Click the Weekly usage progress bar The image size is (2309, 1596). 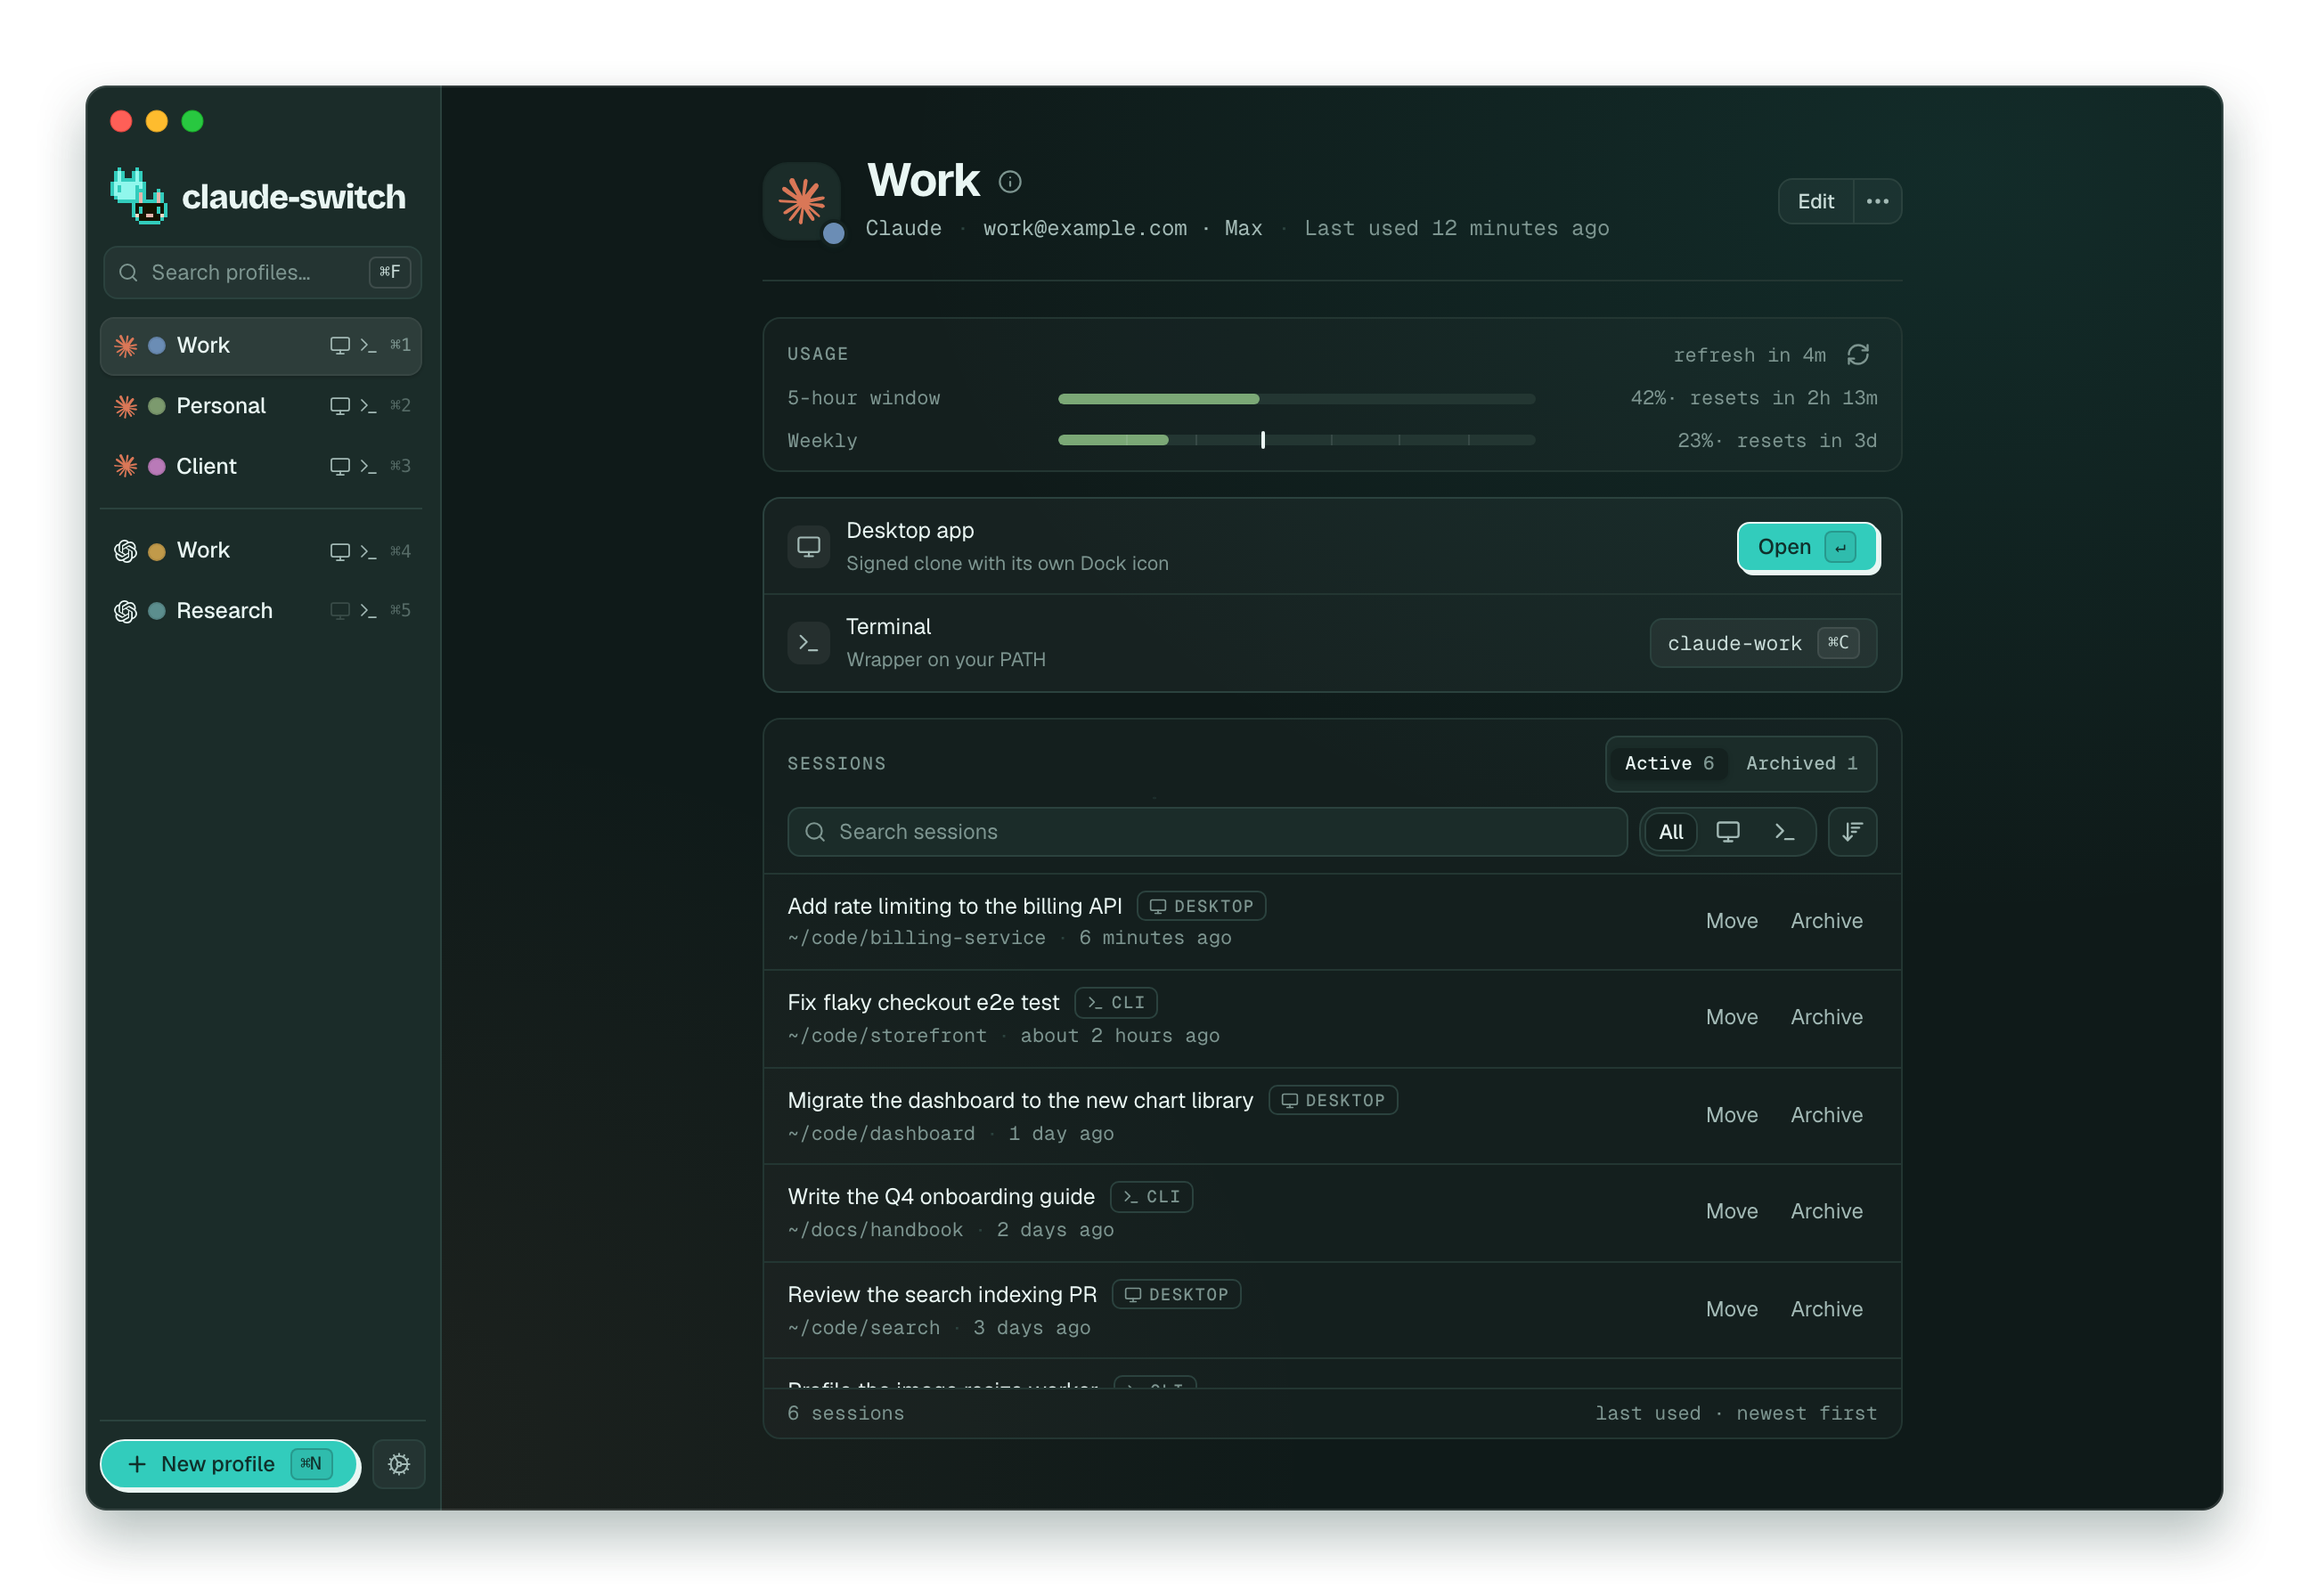pyautogui.click(x=1296, y=441)
